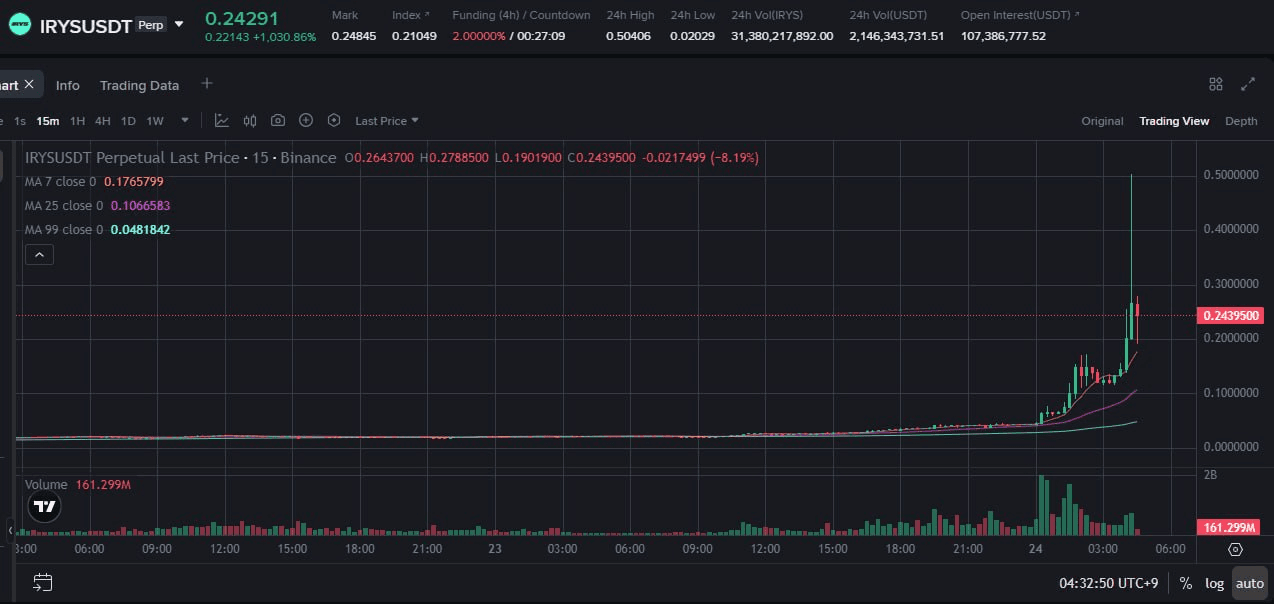The image size is (1274, 604).
Task: Click the Volume indicator label
Action: (46, 485)
